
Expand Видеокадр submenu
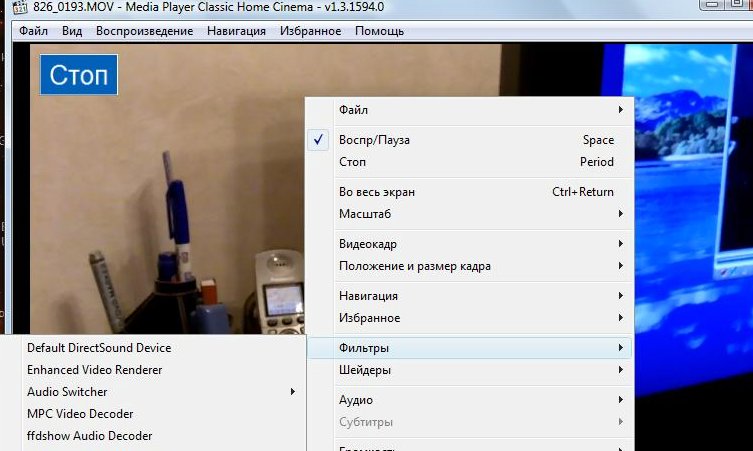tap(470, 244)
